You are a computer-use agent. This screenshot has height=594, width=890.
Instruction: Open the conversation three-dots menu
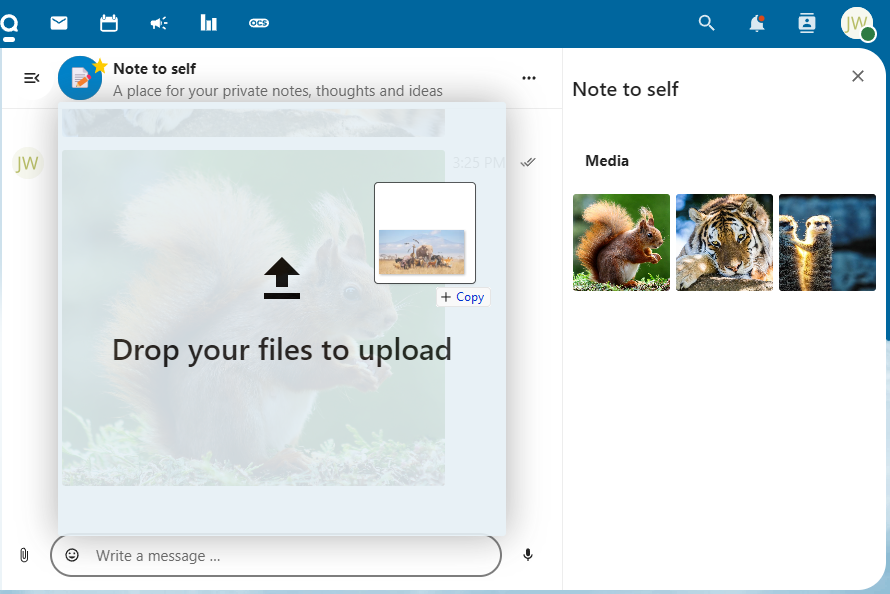529,78
